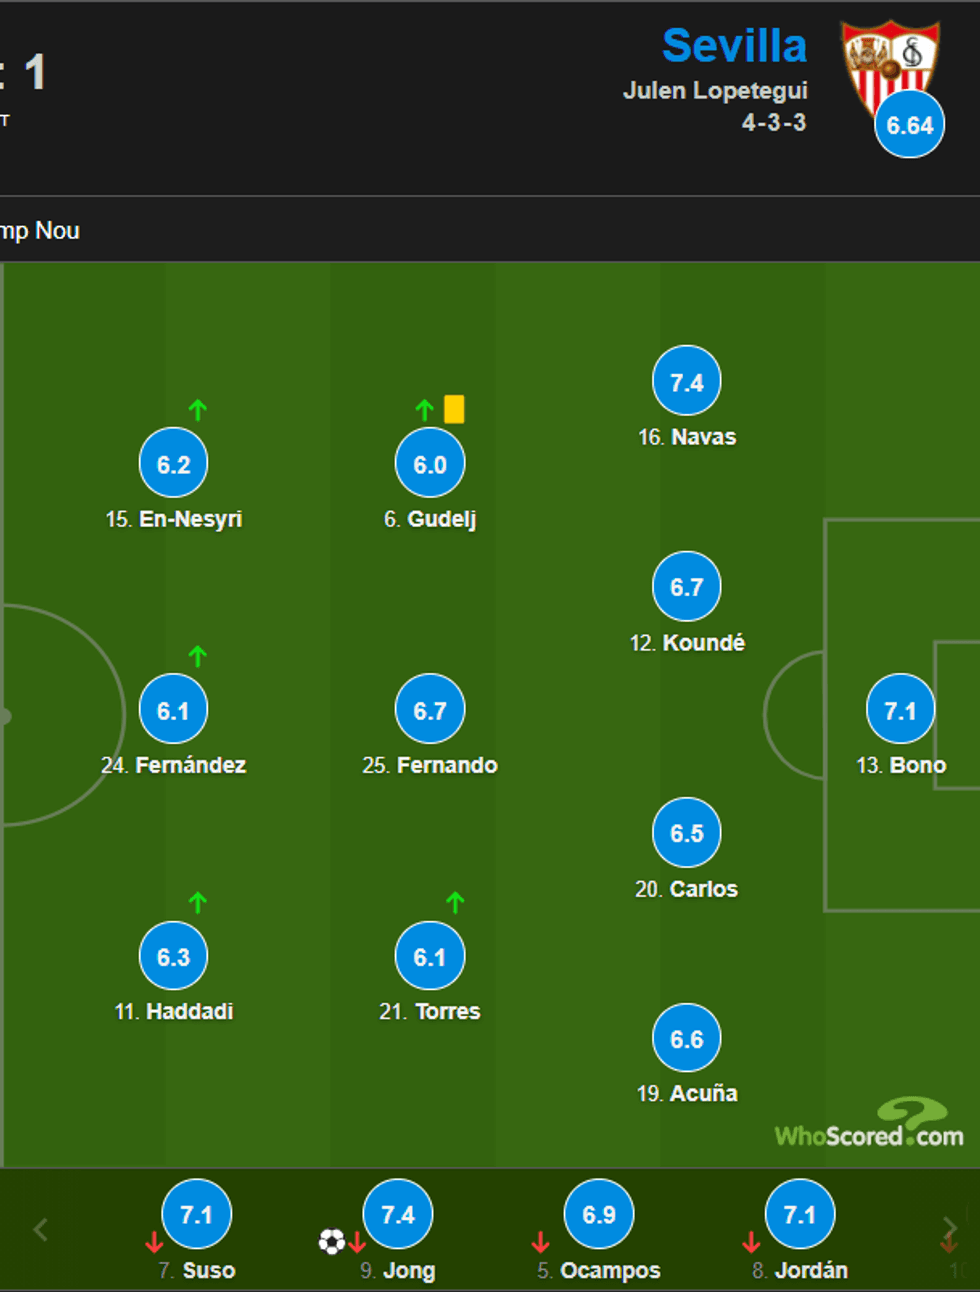Click the Acuña player name label

pos(702,1093)
